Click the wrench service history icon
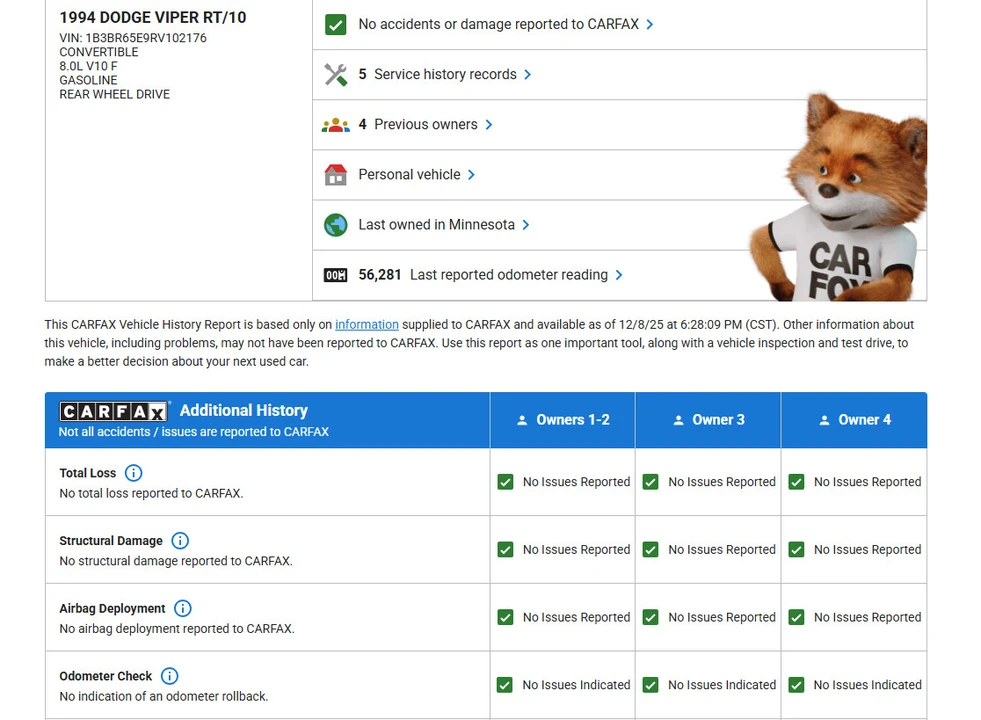 point(336,74)
